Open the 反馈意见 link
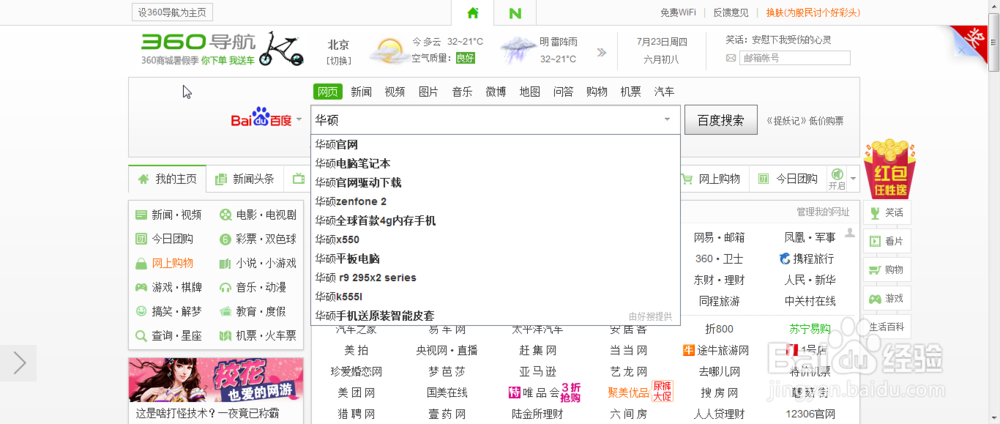Image resolution: width=1000 pixels, height=424 pixels. [x=731, y=12]
